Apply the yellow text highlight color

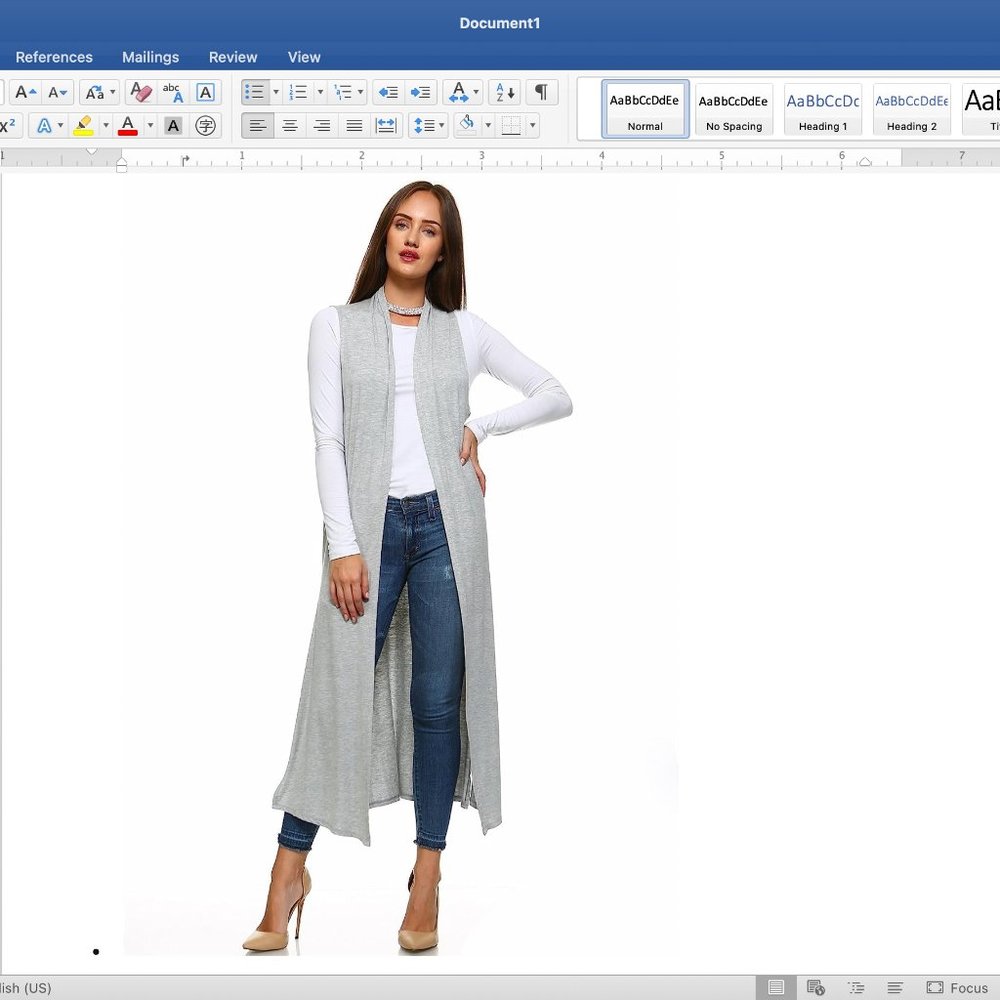[84, 126]
